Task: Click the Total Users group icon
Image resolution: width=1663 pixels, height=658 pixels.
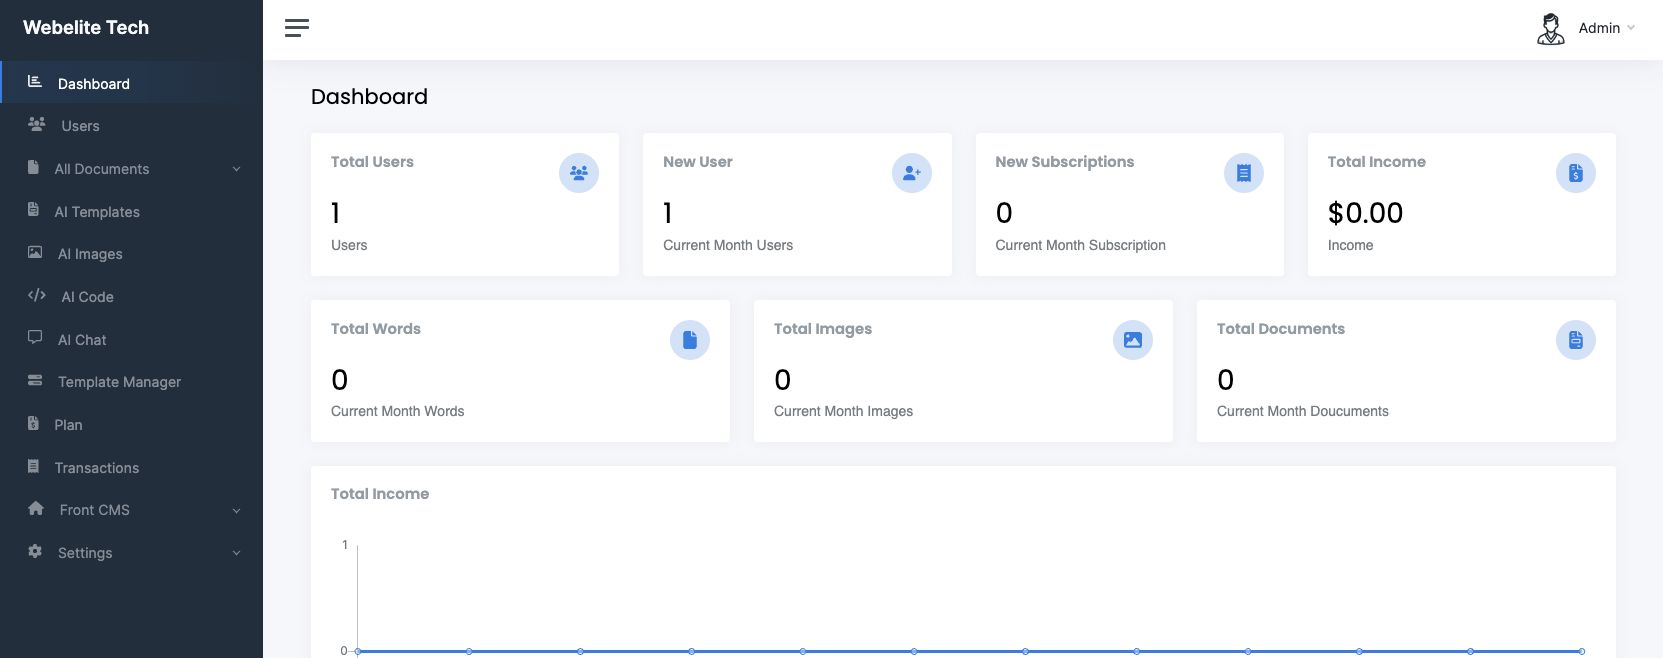Action: (579, 173)
